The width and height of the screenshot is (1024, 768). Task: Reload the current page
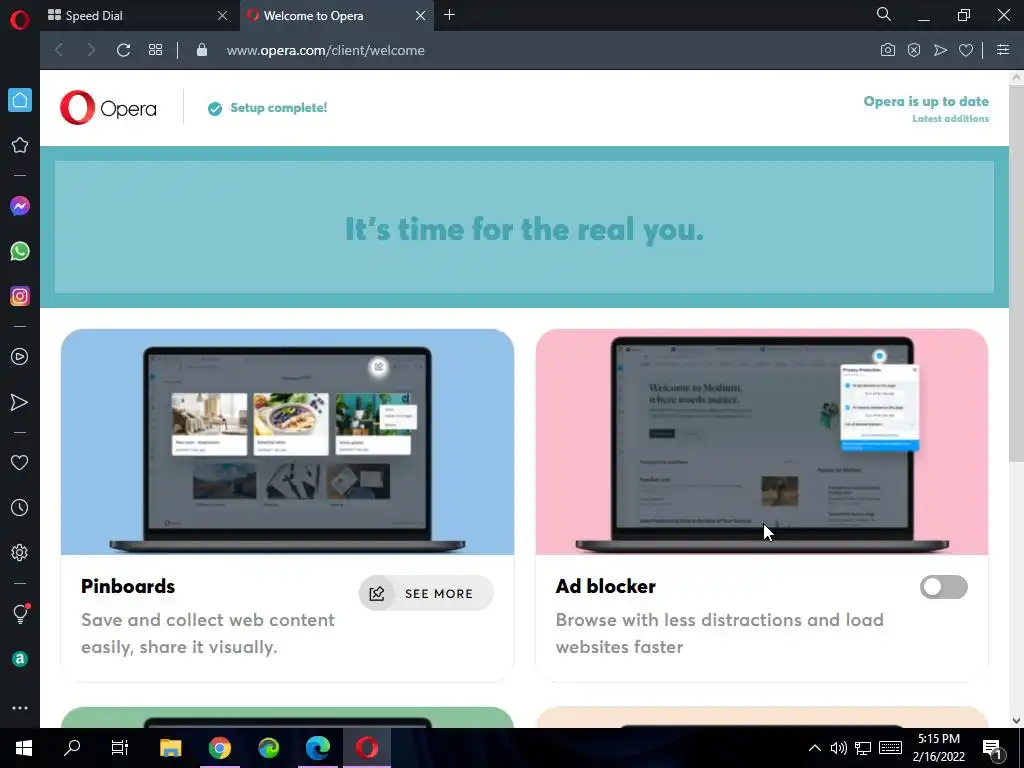click(x=123, y=50)
